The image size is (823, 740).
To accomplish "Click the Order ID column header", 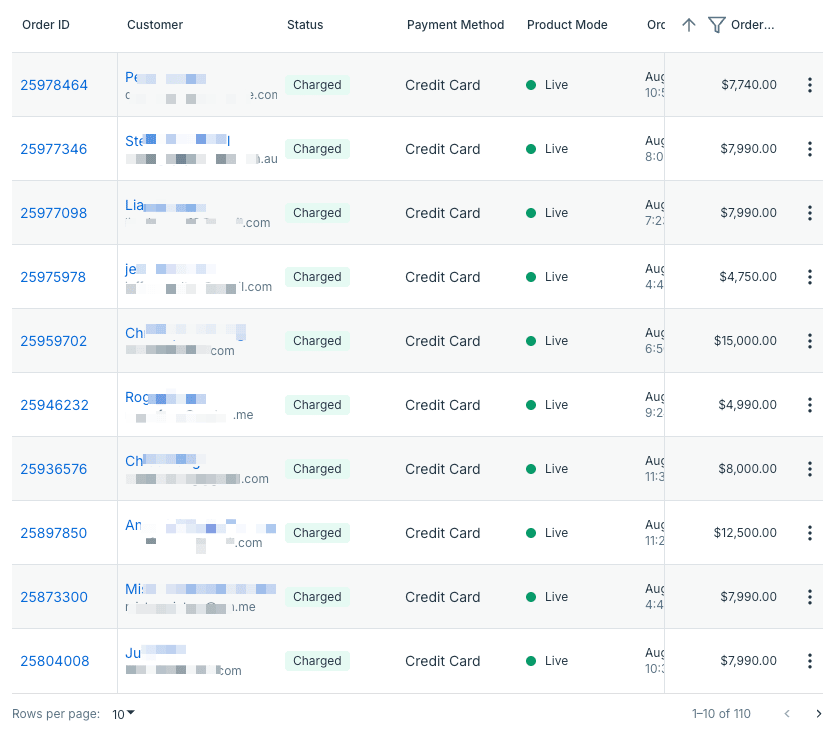I will [x=46, y=25].
